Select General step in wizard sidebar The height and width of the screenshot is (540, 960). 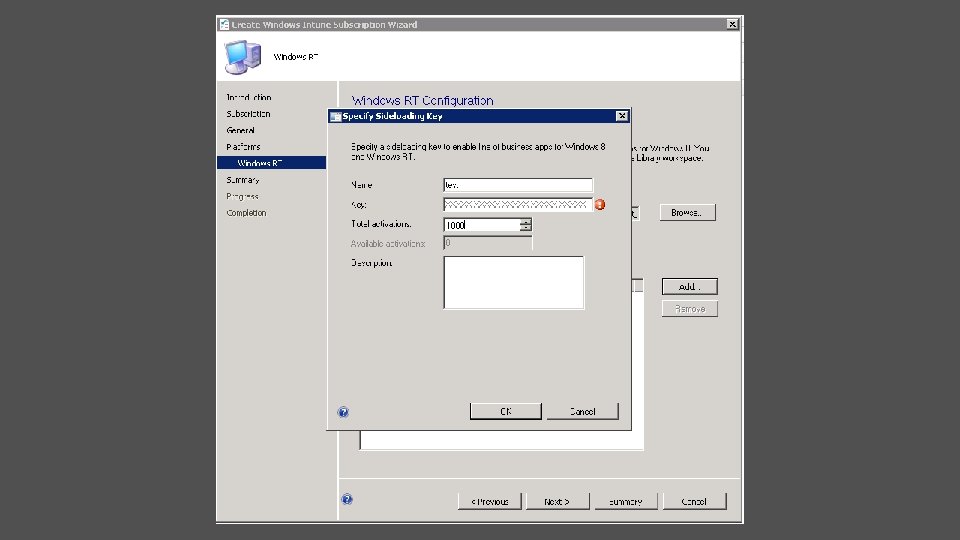click(x=241, y=130)
